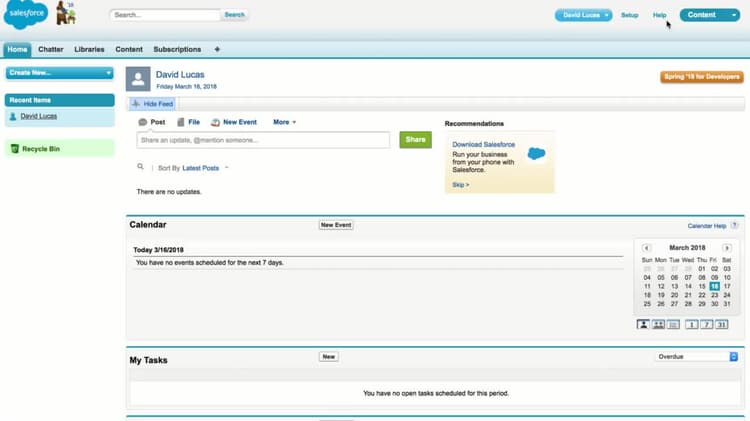This screenshot has height=421, width=750.
Task: Open Download Salesforce recommendation link
Action: [484, 144]
